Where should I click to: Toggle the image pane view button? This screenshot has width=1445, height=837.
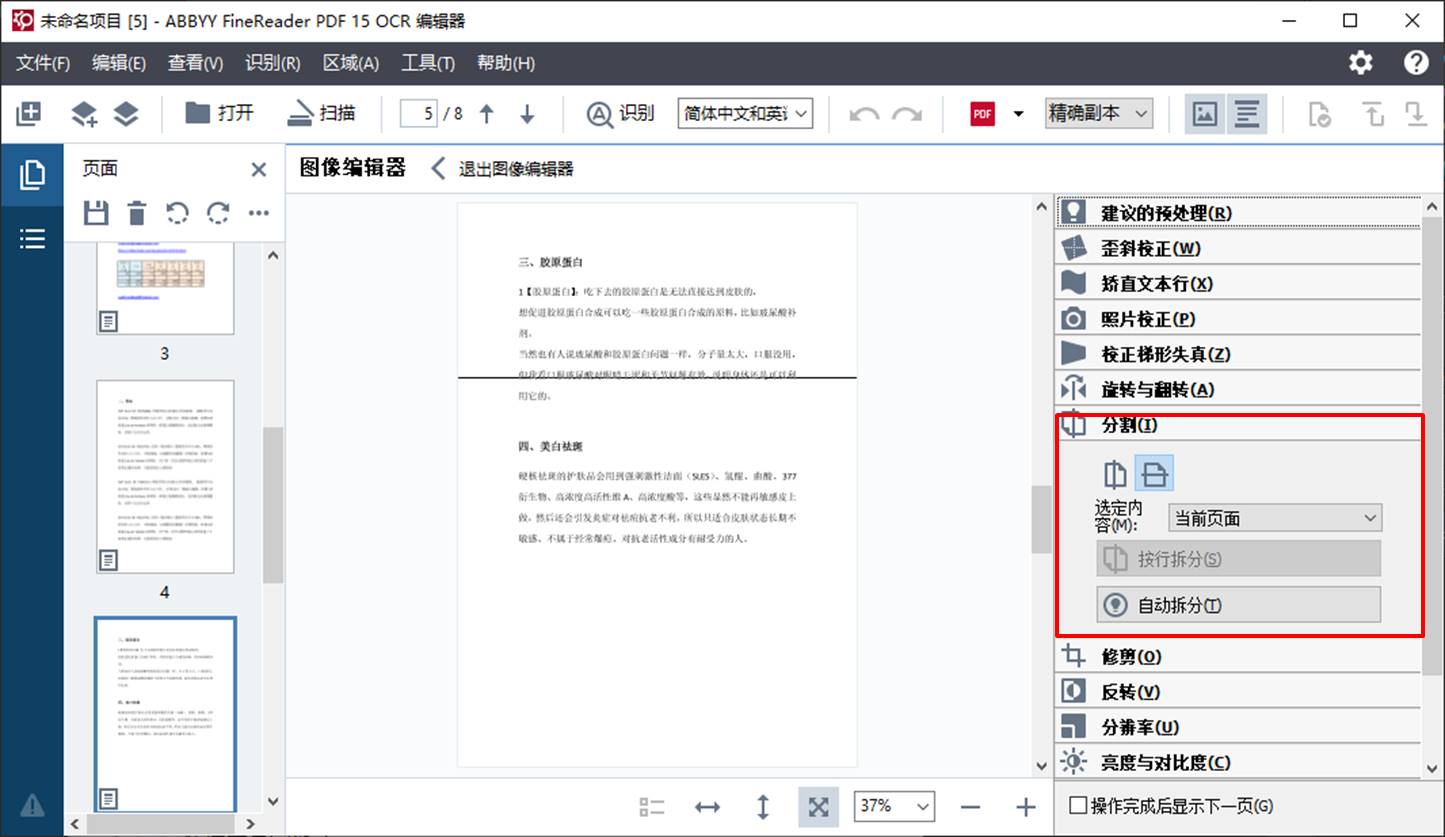coord(1205,114)
